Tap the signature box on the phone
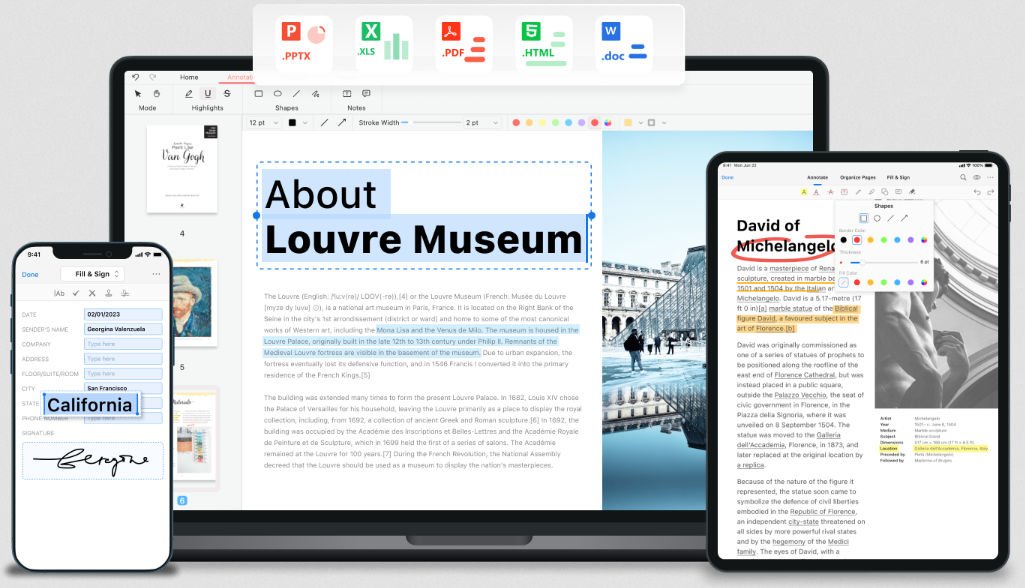Screen dimensions: 1025x588 [x=93, y=460]
